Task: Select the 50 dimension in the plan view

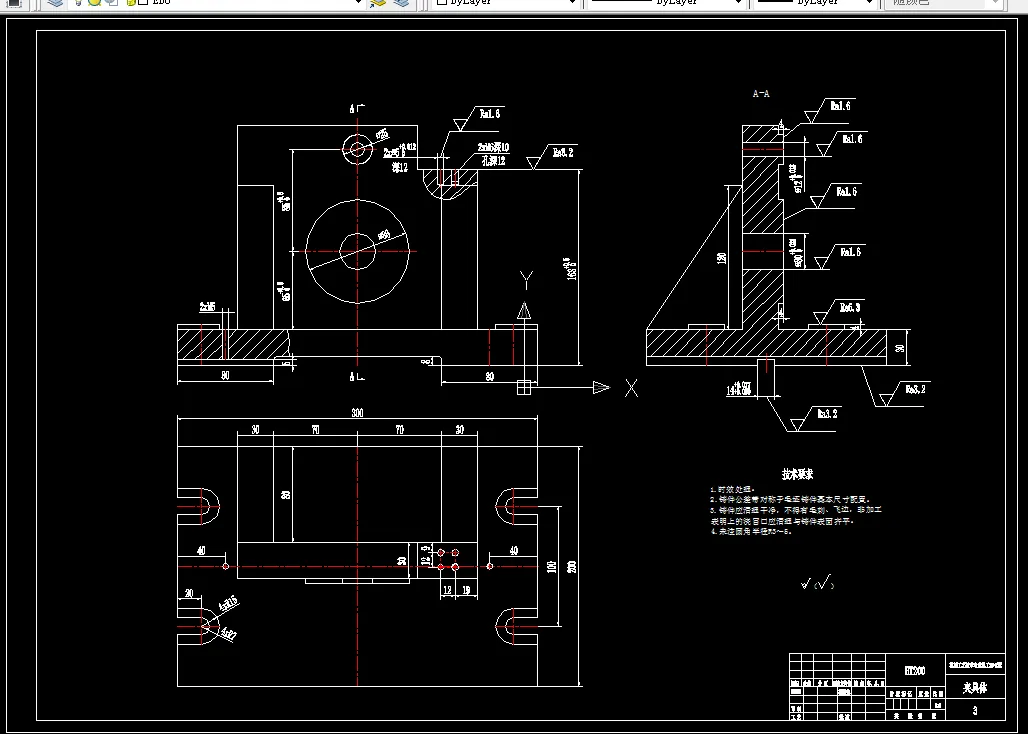Action: 402,560
